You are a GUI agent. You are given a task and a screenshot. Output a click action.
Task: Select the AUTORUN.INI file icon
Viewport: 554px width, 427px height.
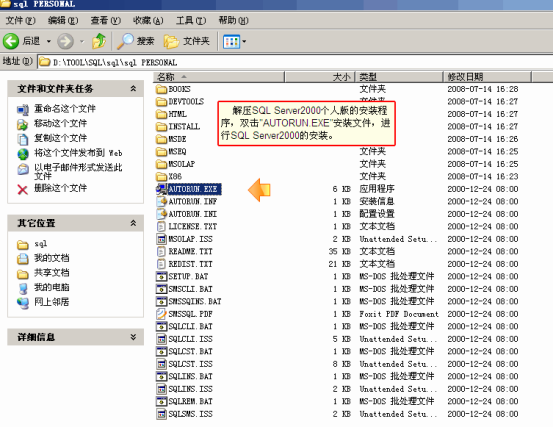(161, 214)
